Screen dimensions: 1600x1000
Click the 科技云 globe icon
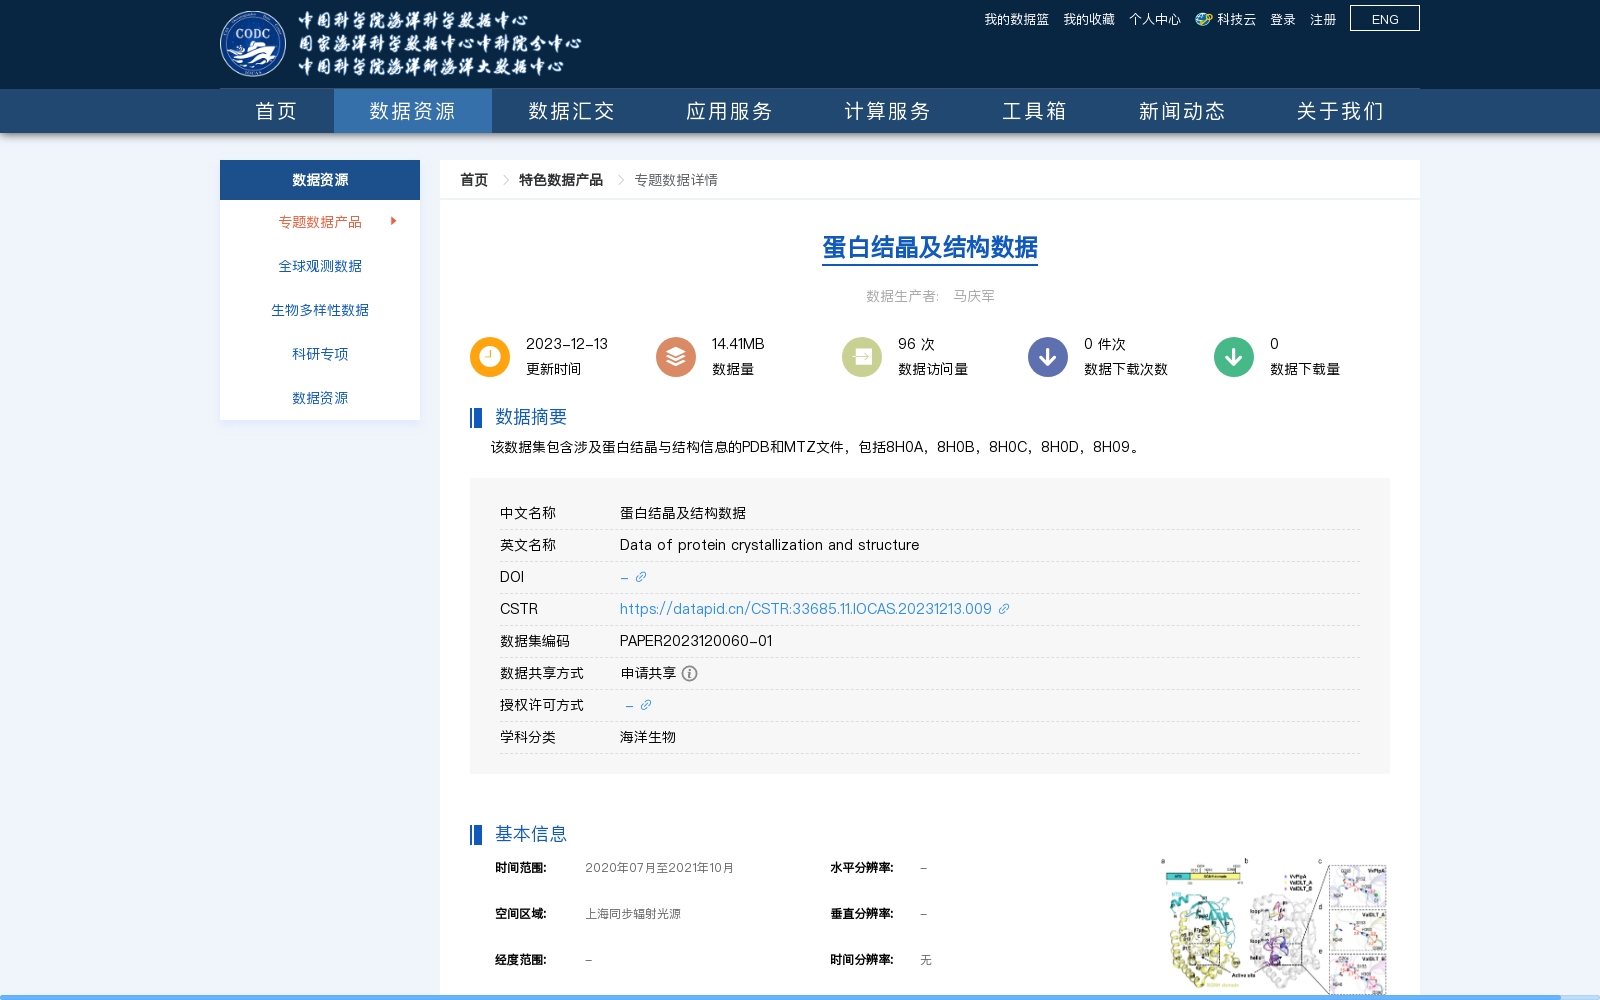coord(1202,18)
